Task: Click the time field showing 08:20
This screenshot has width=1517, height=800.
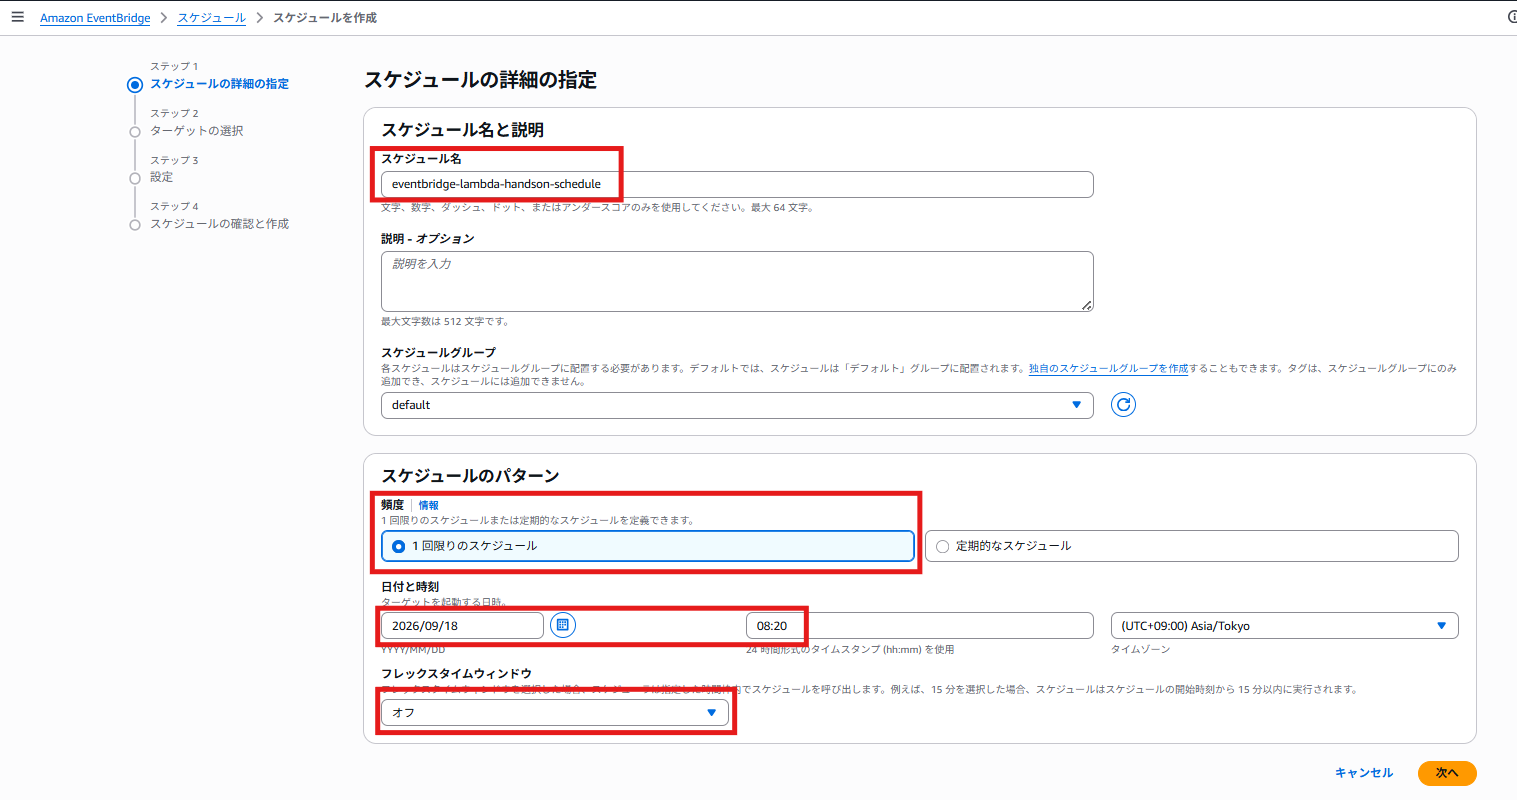Action: 920,626
